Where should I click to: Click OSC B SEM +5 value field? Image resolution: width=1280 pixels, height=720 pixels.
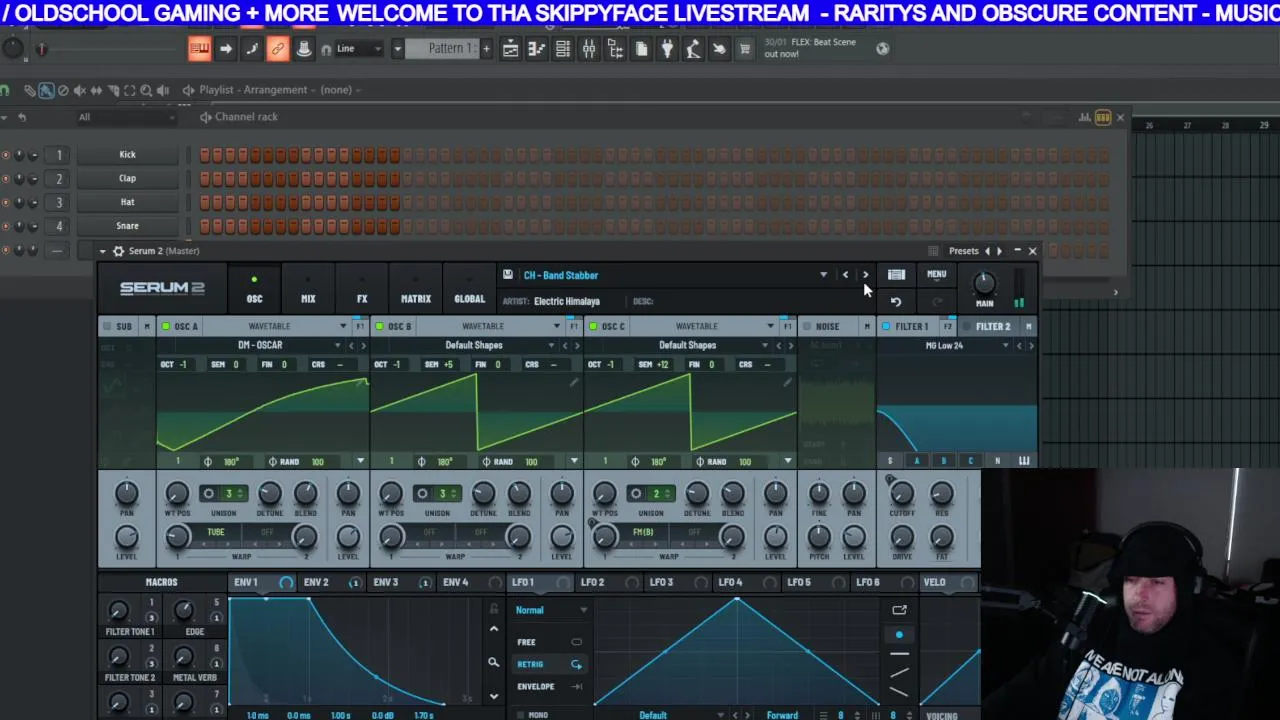(x=439, y=364)
